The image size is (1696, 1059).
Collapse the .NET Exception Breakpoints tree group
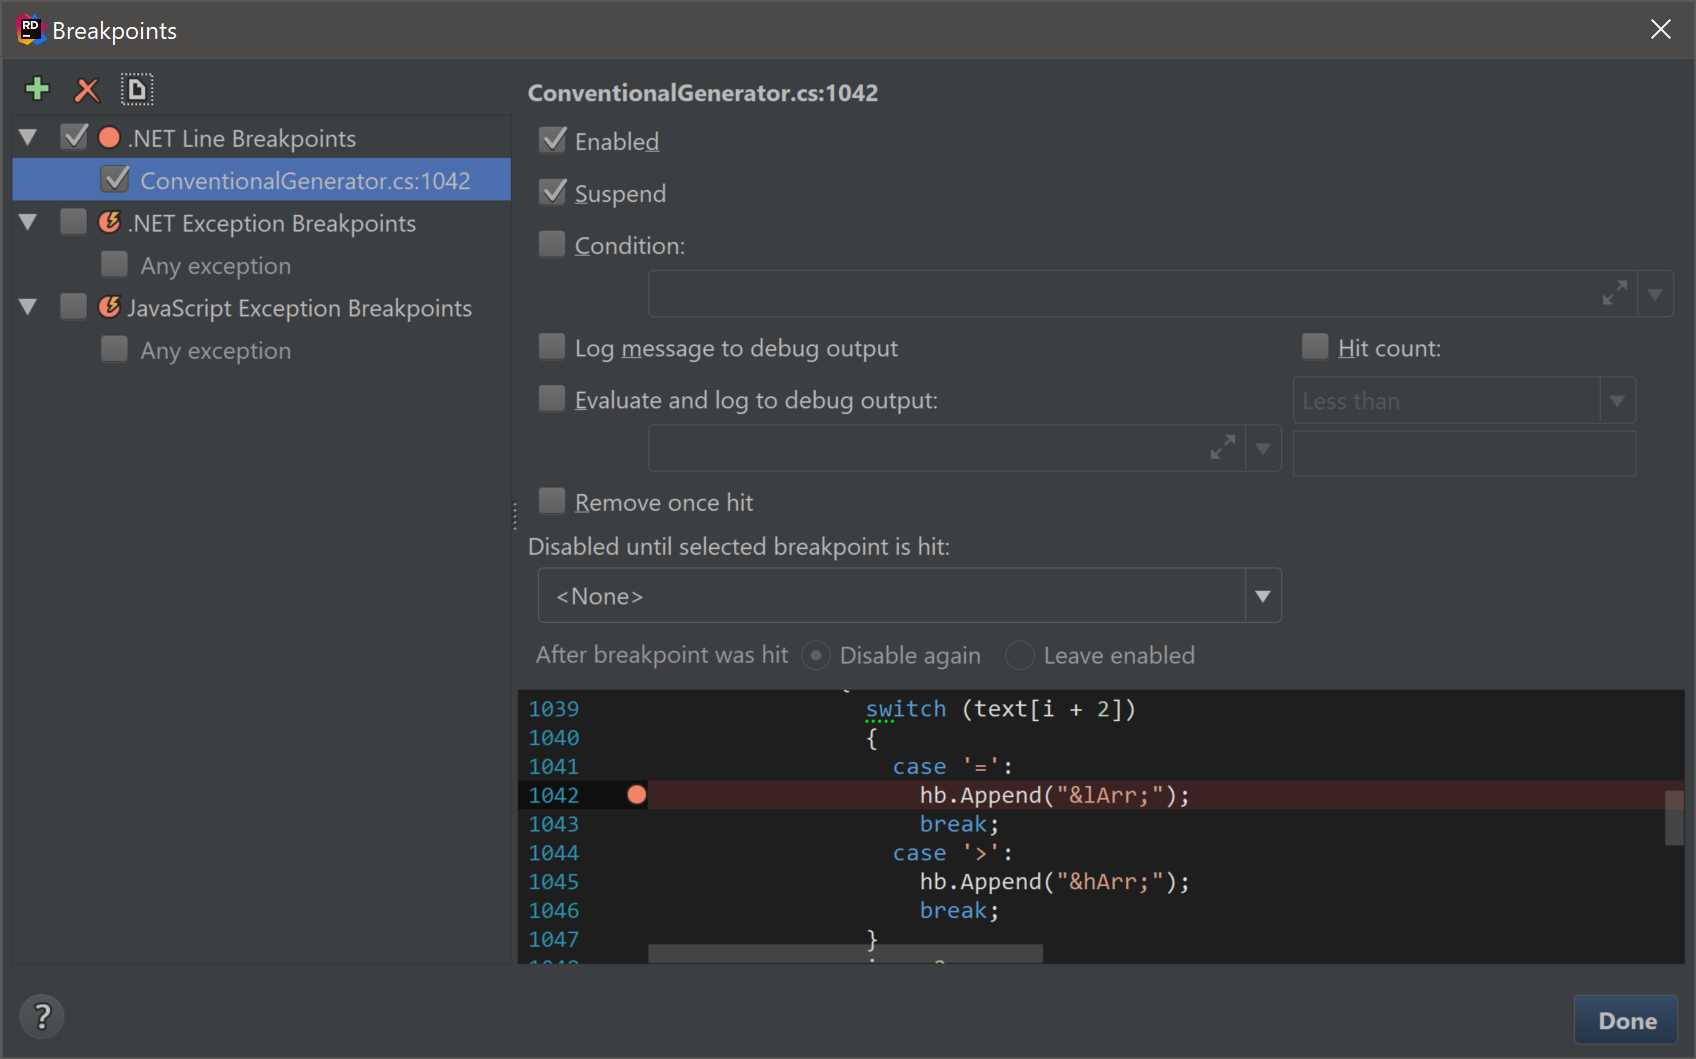[x=28, y=223]
